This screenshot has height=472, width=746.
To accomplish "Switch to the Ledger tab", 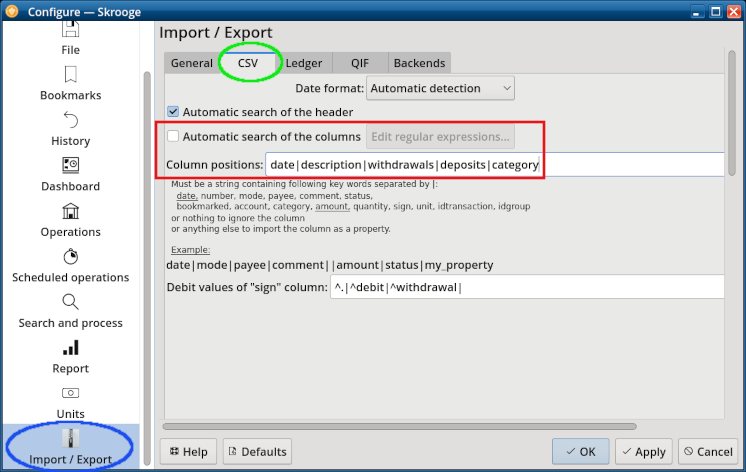I will tap(304, 63).
